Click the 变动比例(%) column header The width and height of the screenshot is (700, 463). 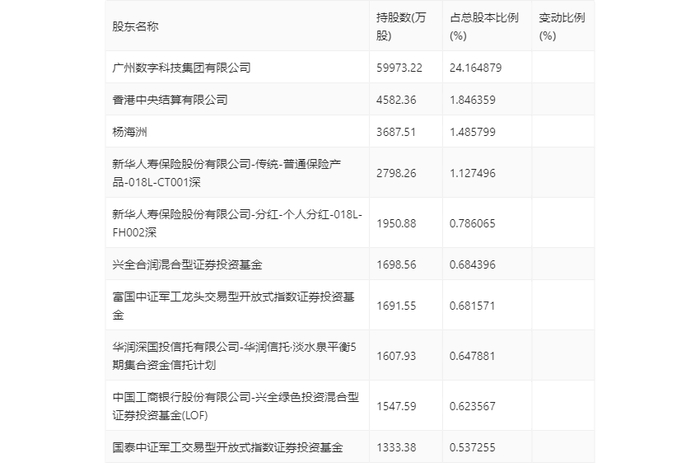(x=562, y=26)
